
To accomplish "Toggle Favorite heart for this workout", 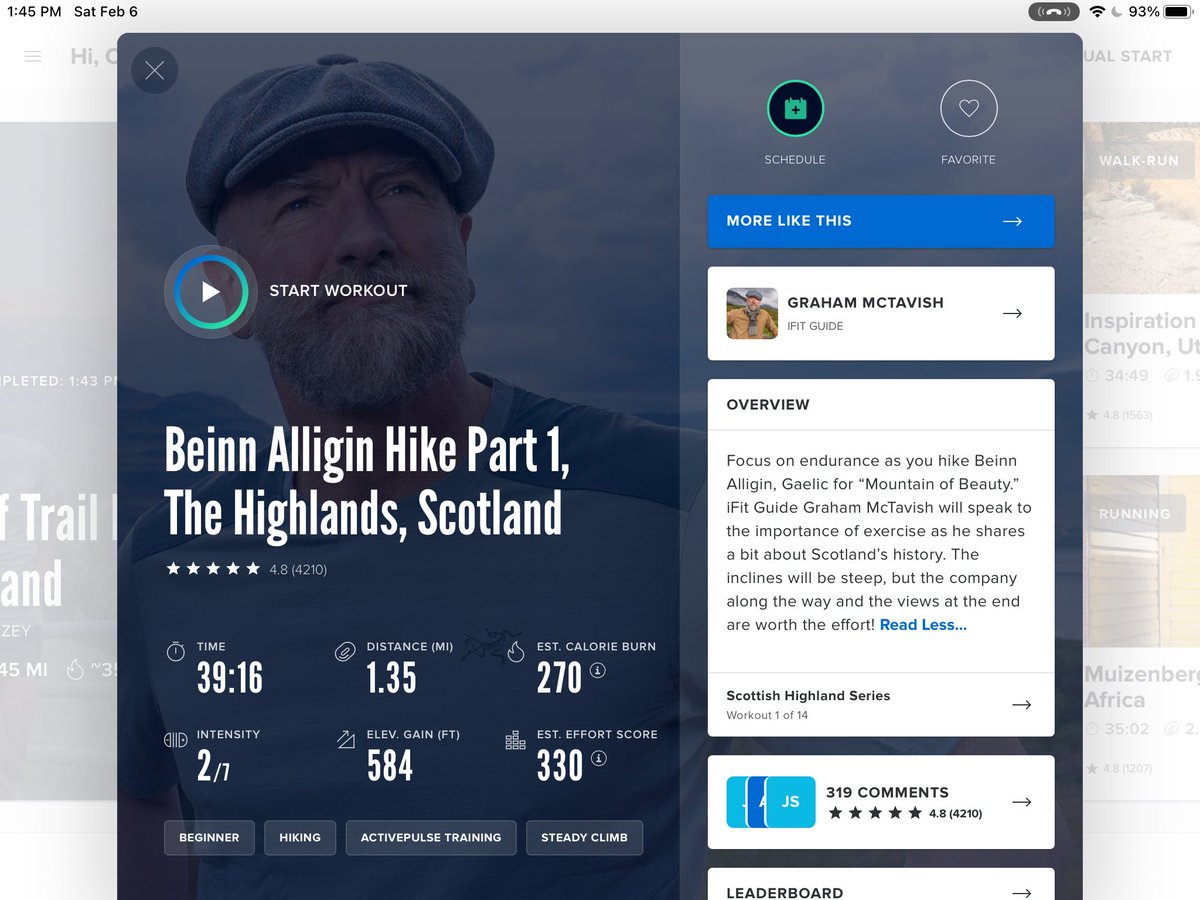I will 968,108.
